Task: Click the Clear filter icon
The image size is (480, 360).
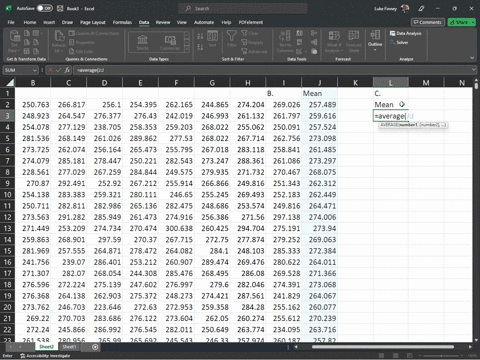Action: tap(250, 33)
